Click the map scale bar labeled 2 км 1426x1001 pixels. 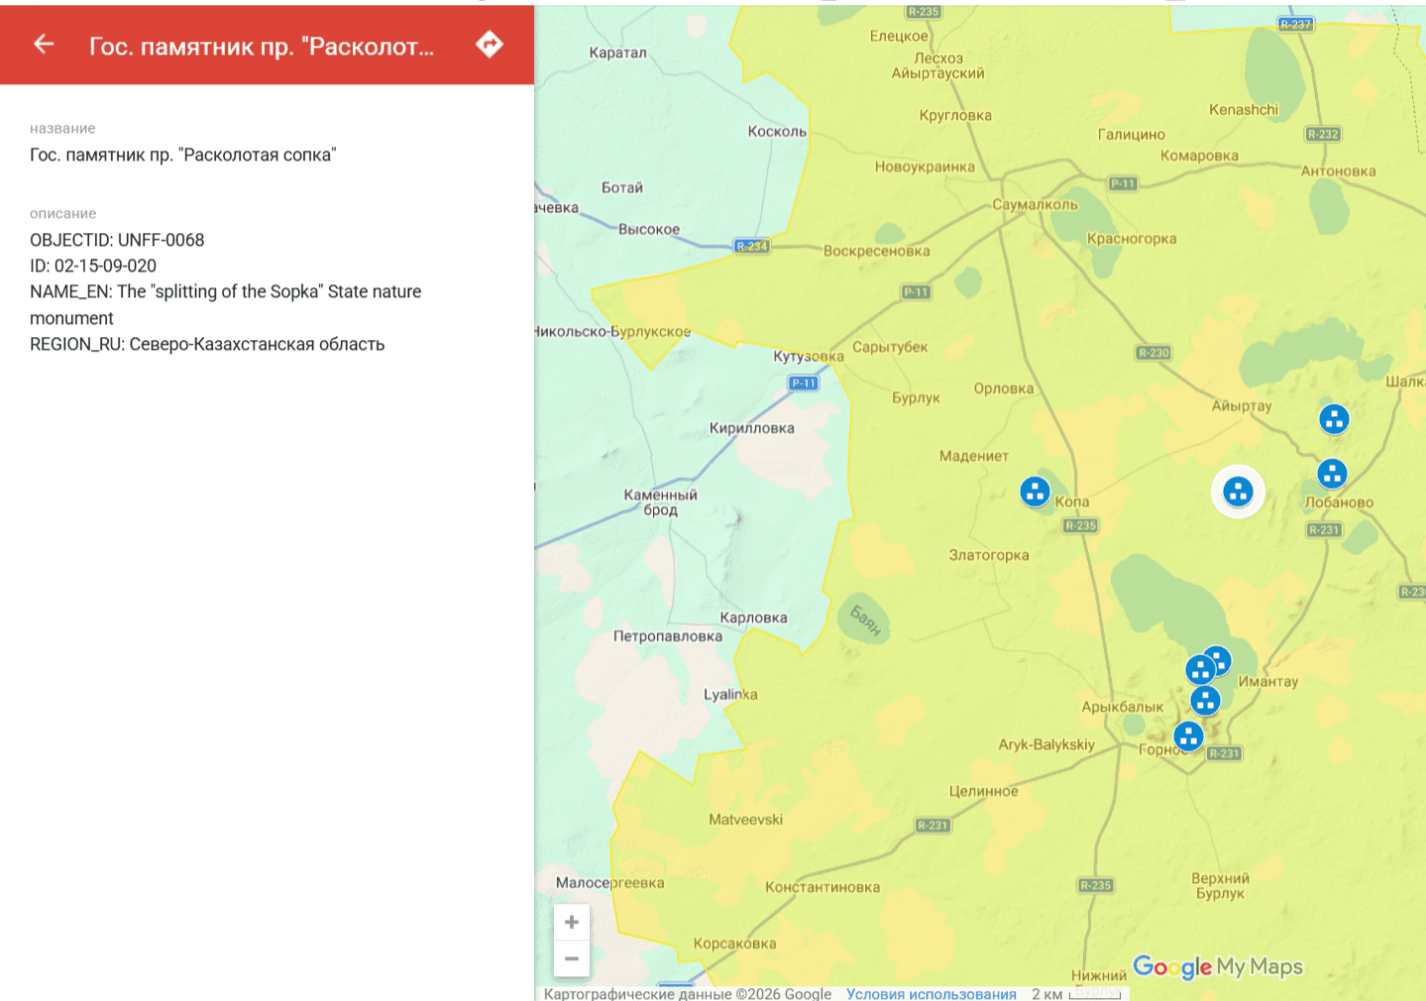(1076, 993)
